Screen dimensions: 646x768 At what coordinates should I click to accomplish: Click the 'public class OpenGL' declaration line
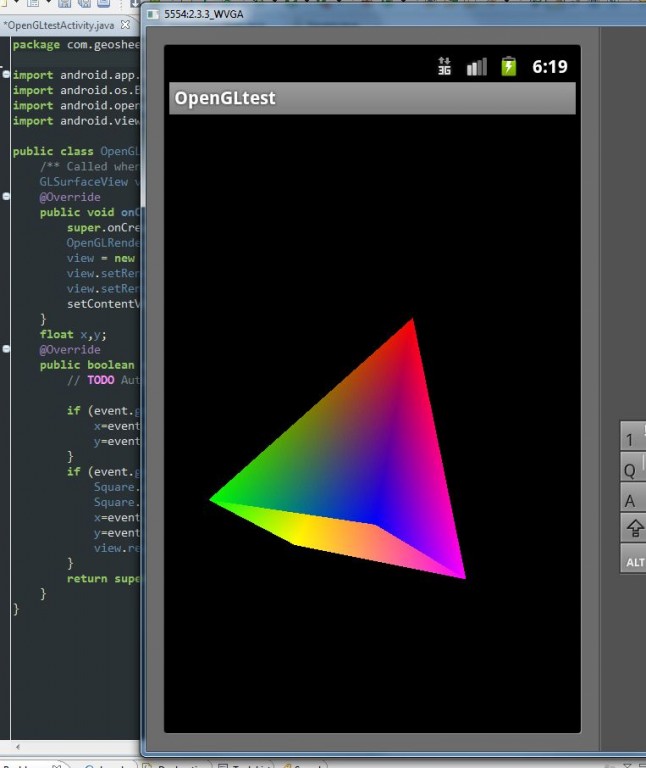click(76, 151)
